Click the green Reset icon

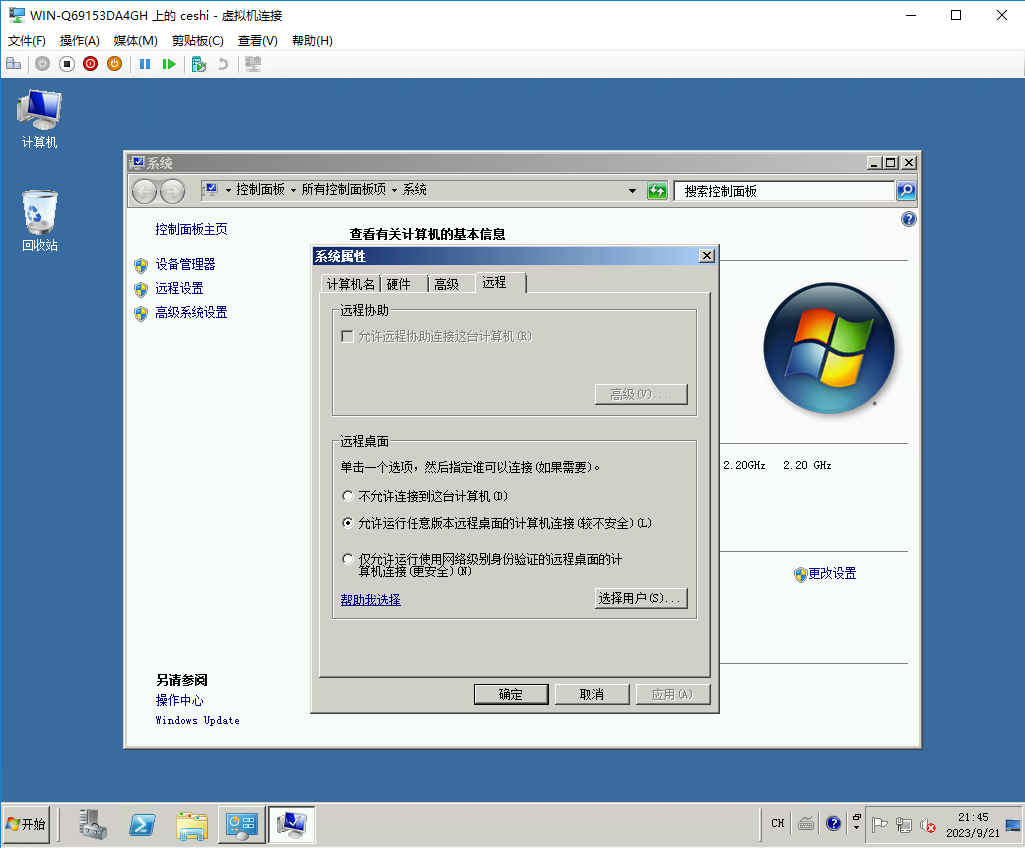pos(169,64)
